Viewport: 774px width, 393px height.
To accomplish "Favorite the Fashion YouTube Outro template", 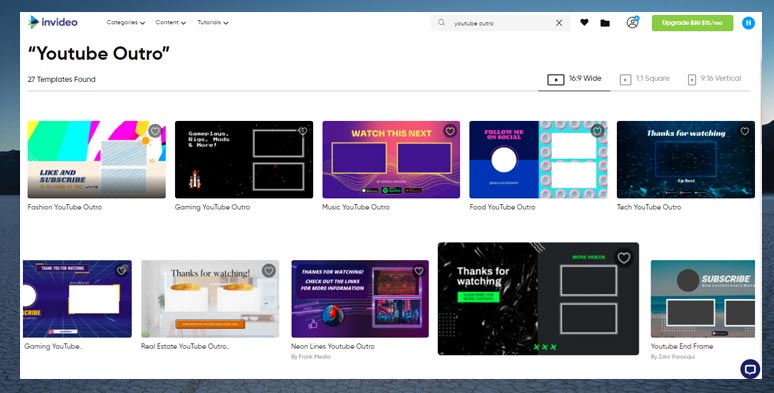I will [155, 131].
